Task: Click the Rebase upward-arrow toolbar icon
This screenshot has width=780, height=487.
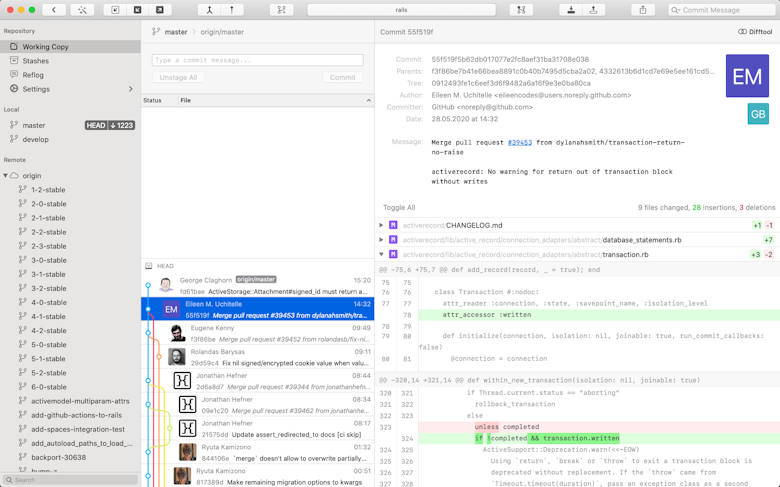Action: 231,9
